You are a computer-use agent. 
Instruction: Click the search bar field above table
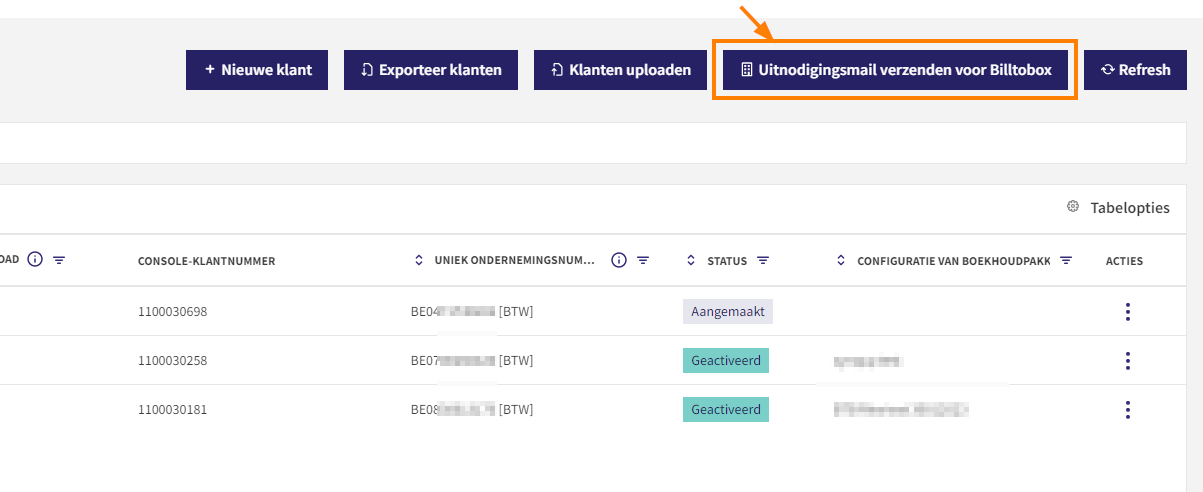(593, 143)
